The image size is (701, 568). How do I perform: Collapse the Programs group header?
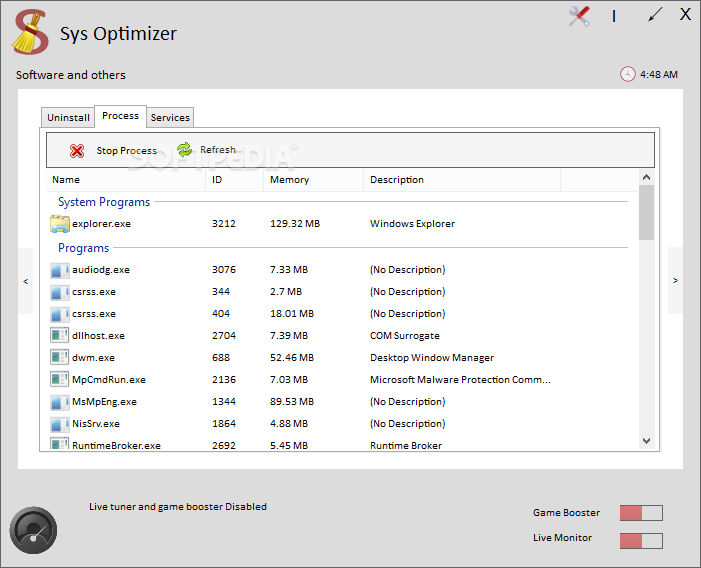click(x=84, y=248)
